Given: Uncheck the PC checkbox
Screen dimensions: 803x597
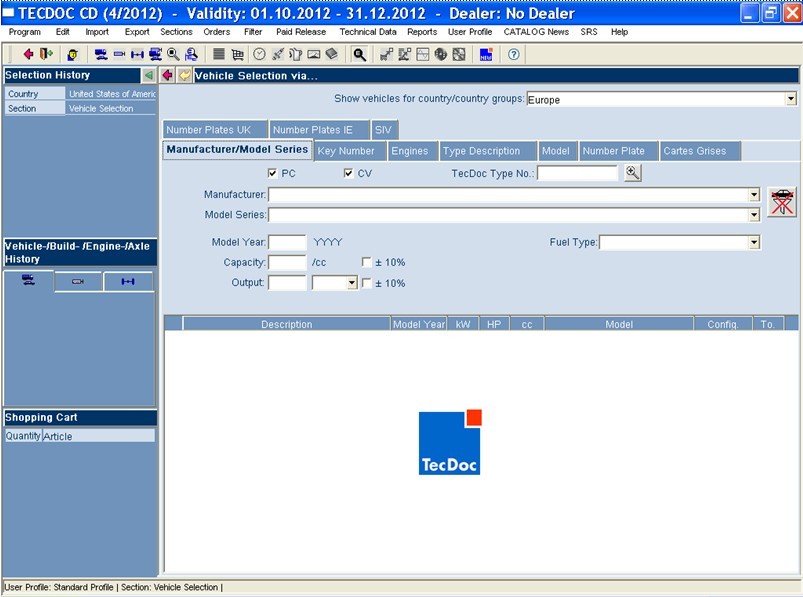Looking at the screenshot, I should [x=274, y=172].
